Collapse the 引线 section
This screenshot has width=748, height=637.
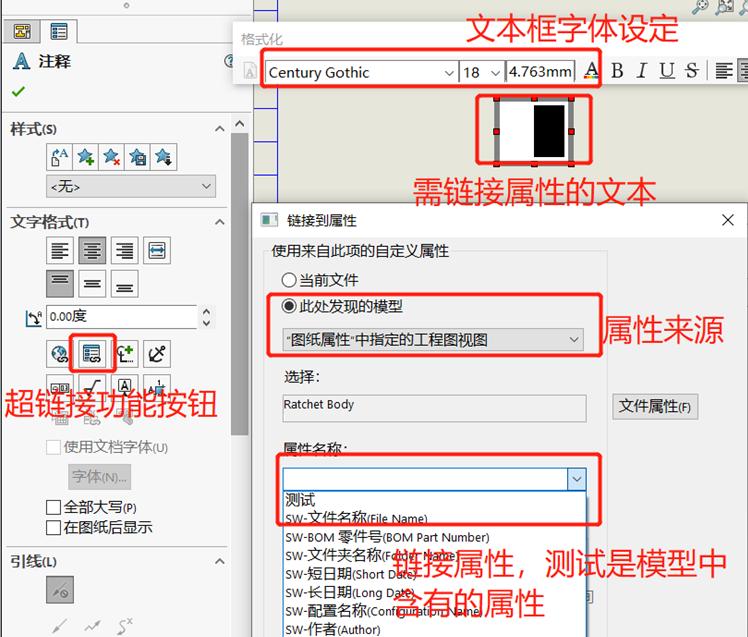tap(219, 561)
